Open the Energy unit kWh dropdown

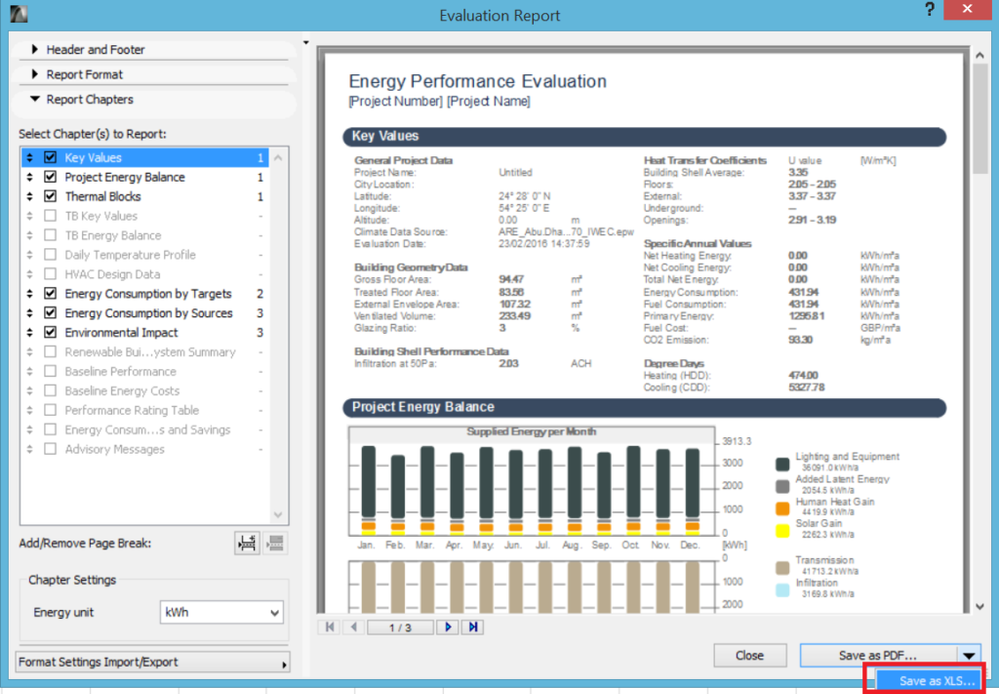221,612
